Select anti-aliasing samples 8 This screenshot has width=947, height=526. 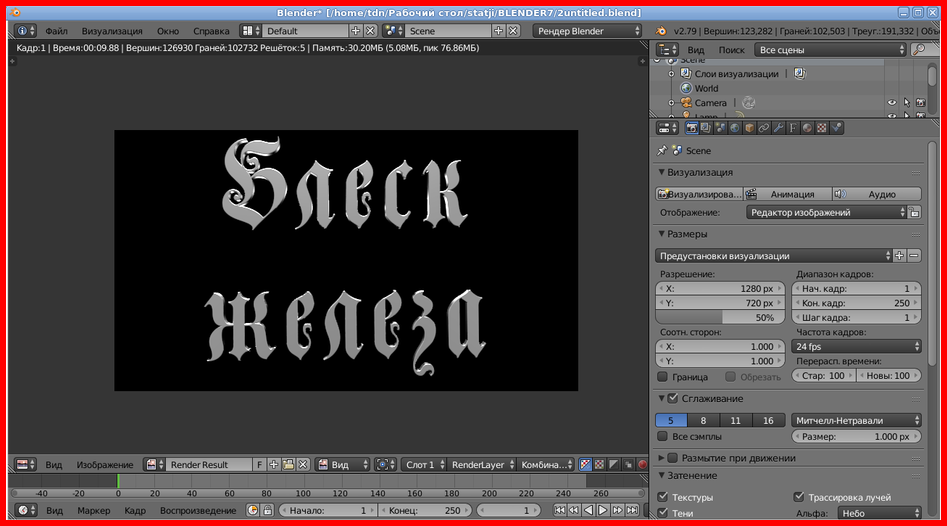pos(703,420)
